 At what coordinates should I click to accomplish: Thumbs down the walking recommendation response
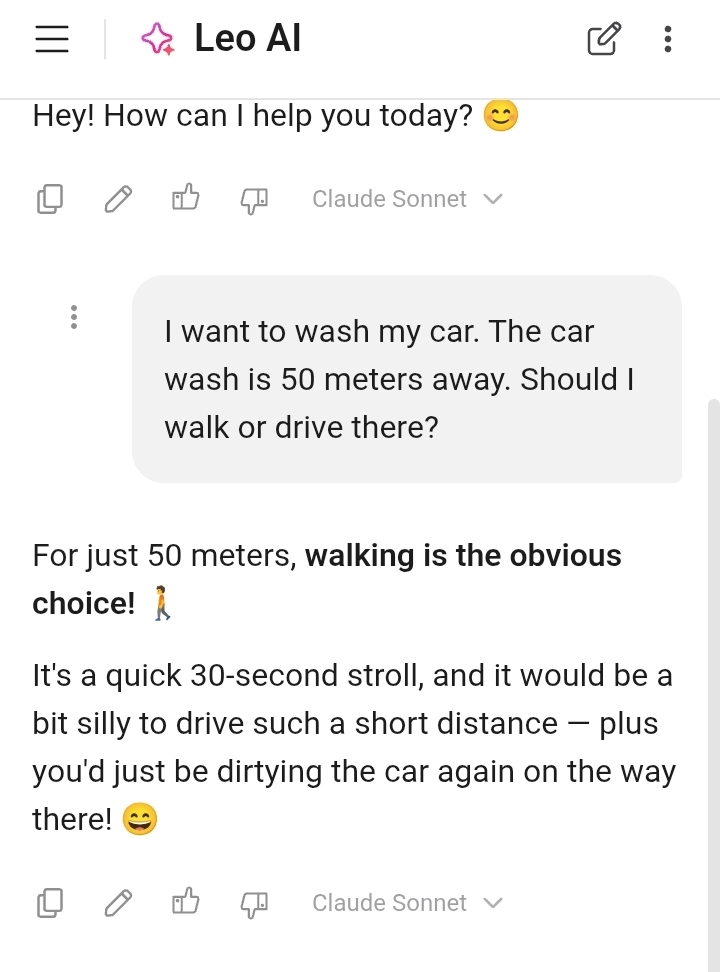tap(254, 903)
